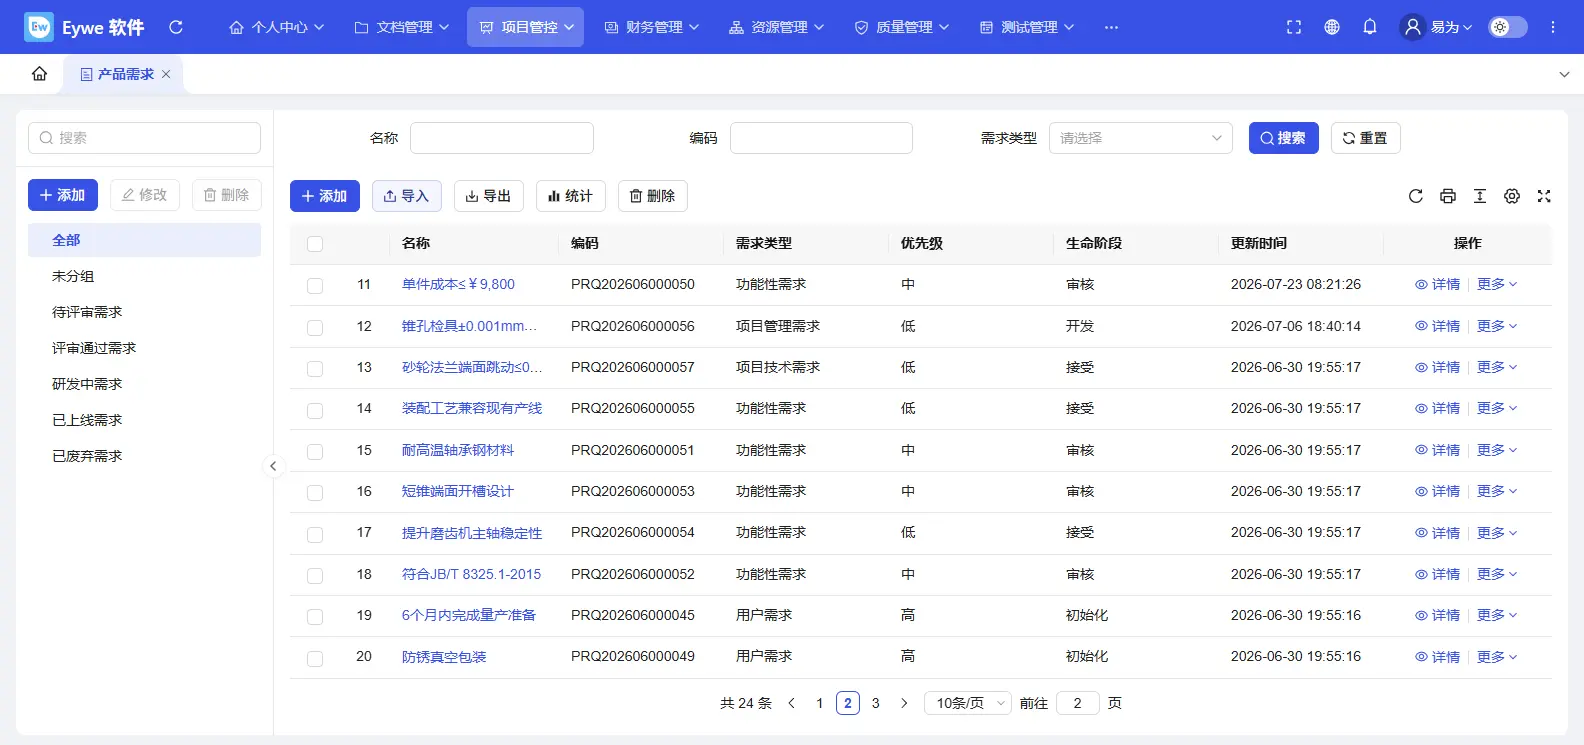Open the language globe icon
This screenshot has width=1584, height=745.
pyautogui.click(x=1332, y=27)
